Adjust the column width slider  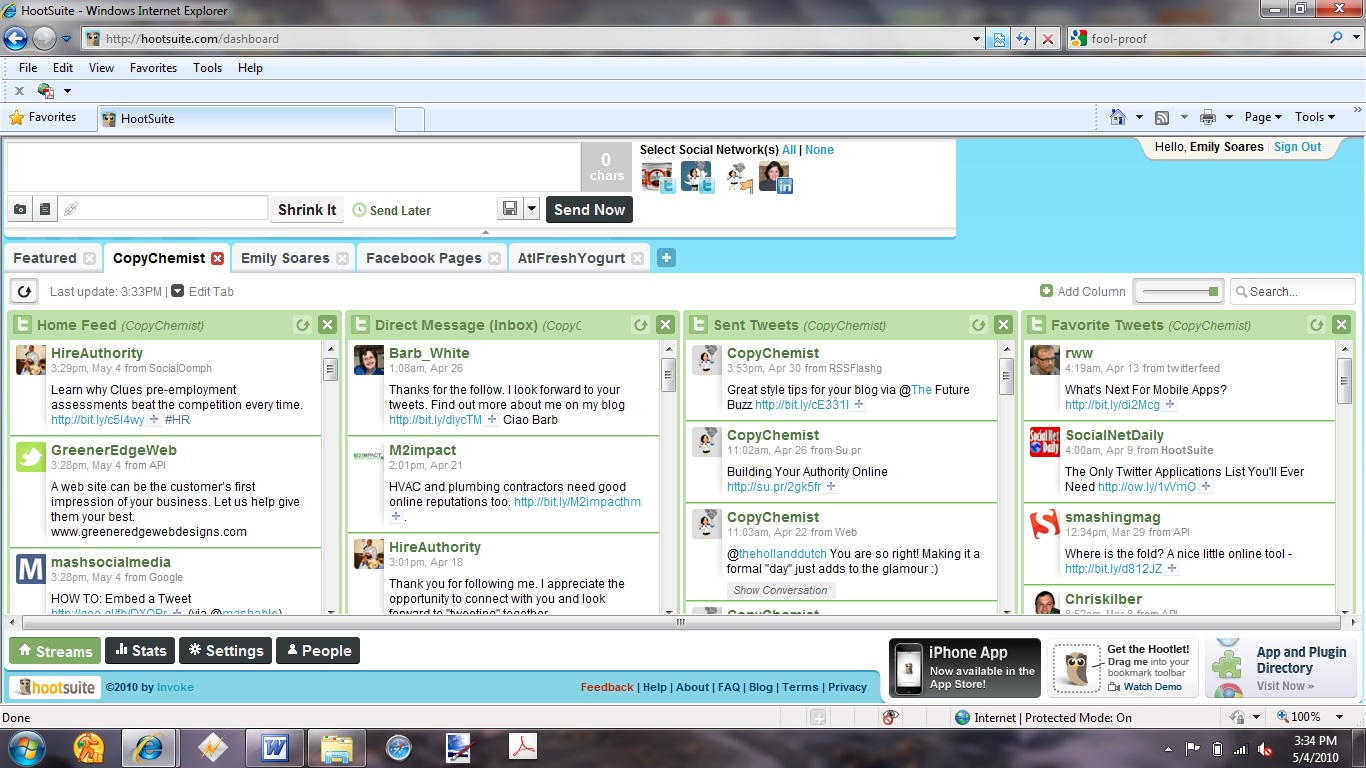(1180, 292)
